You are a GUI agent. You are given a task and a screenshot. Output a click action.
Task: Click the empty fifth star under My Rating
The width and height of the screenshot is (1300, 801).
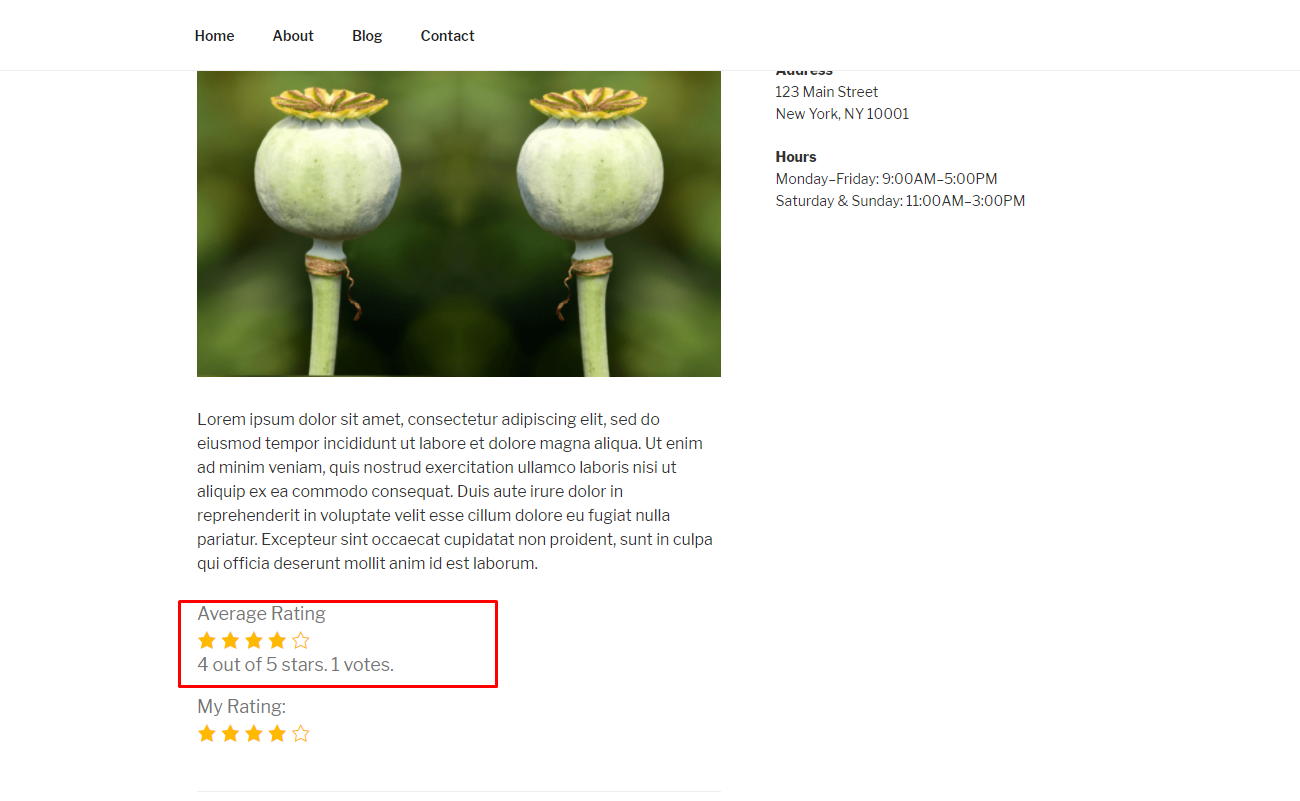click(x=301, y=734)
